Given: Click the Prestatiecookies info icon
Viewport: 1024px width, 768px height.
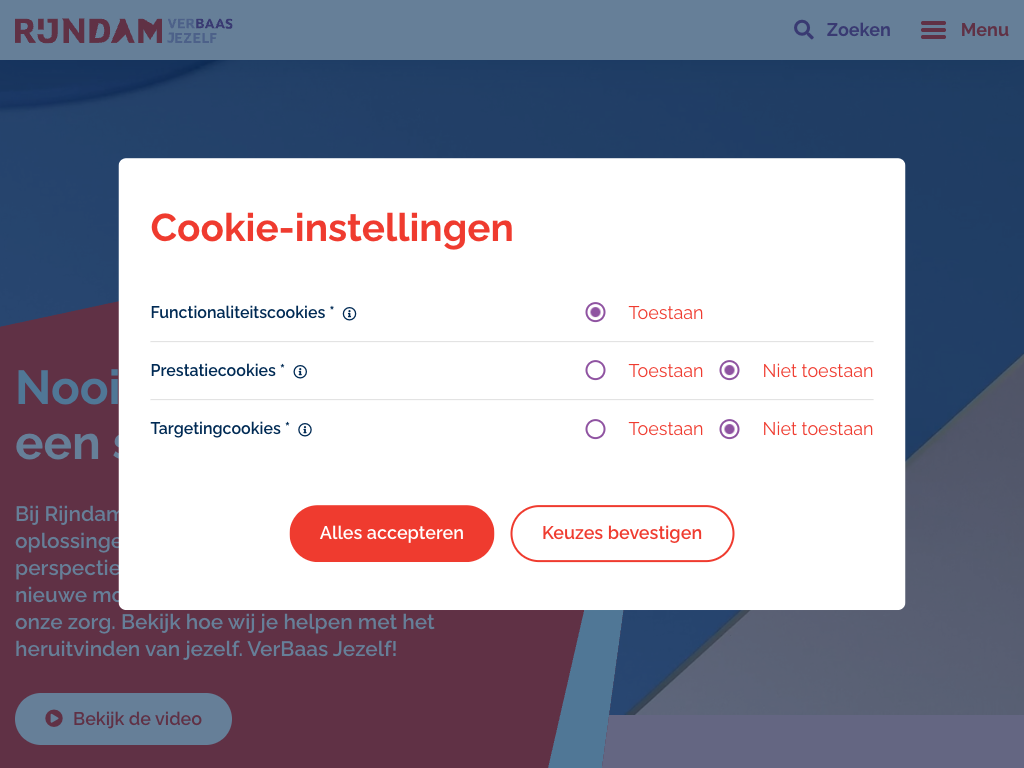Looking at the screenshot, I should 300,372.
